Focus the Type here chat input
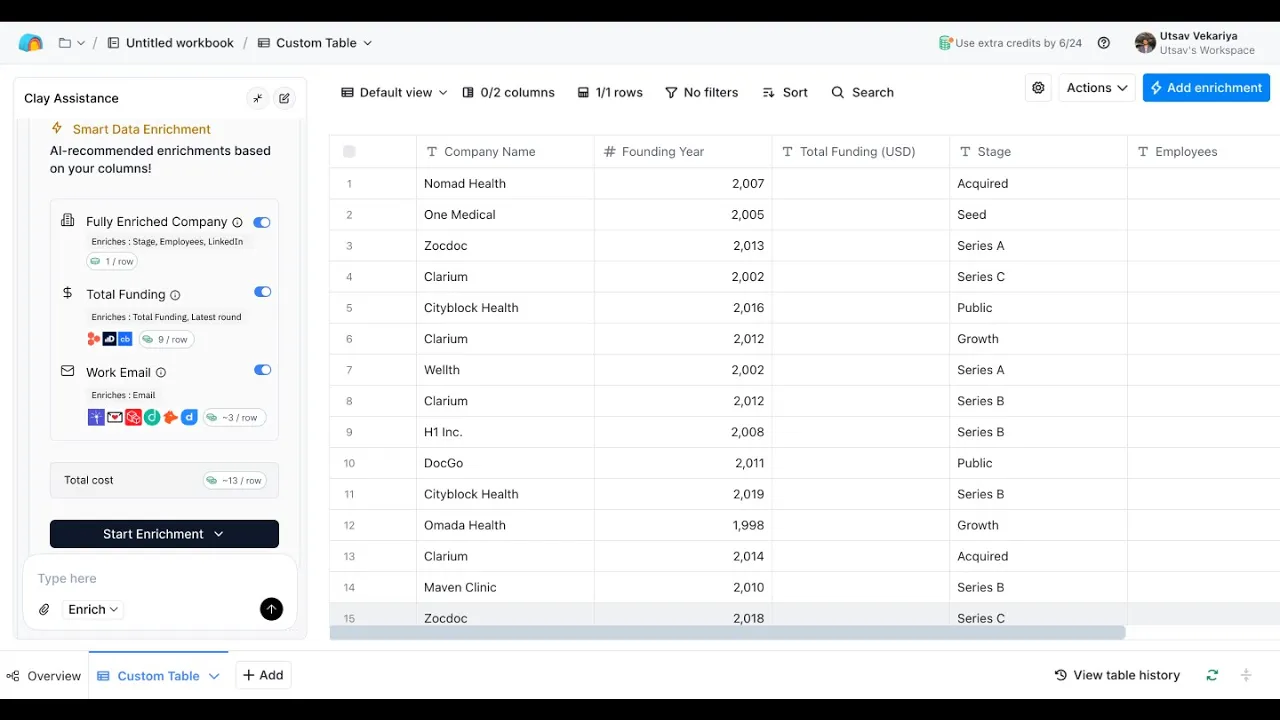 (160, 578)
